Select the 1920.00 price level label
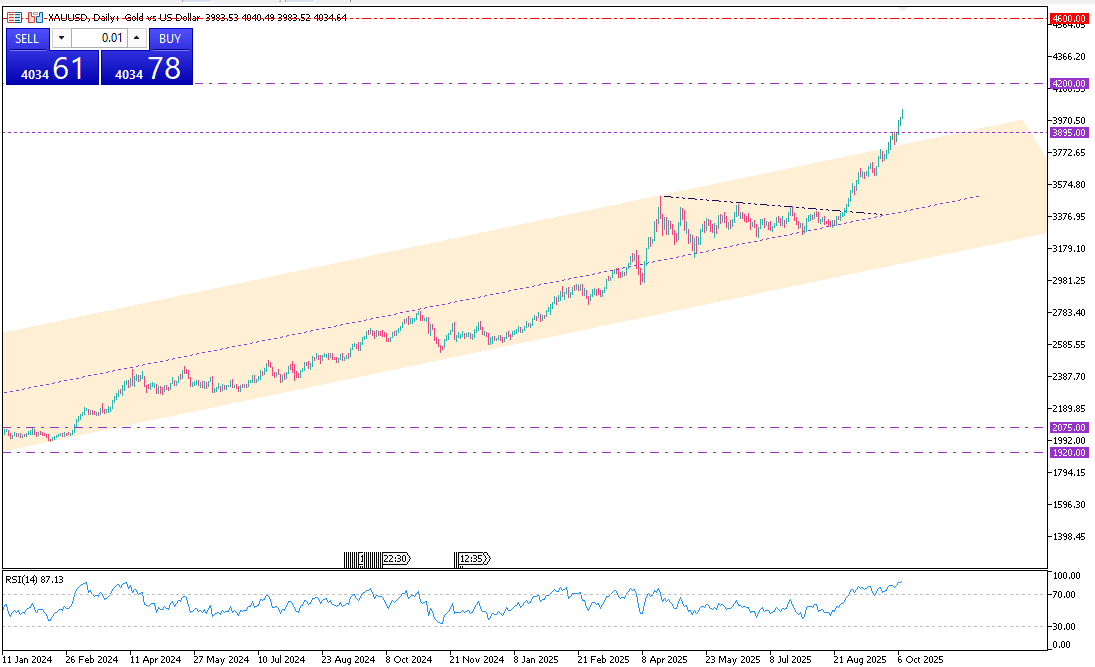The image size is (1095, 667). tap(1068, 452)
